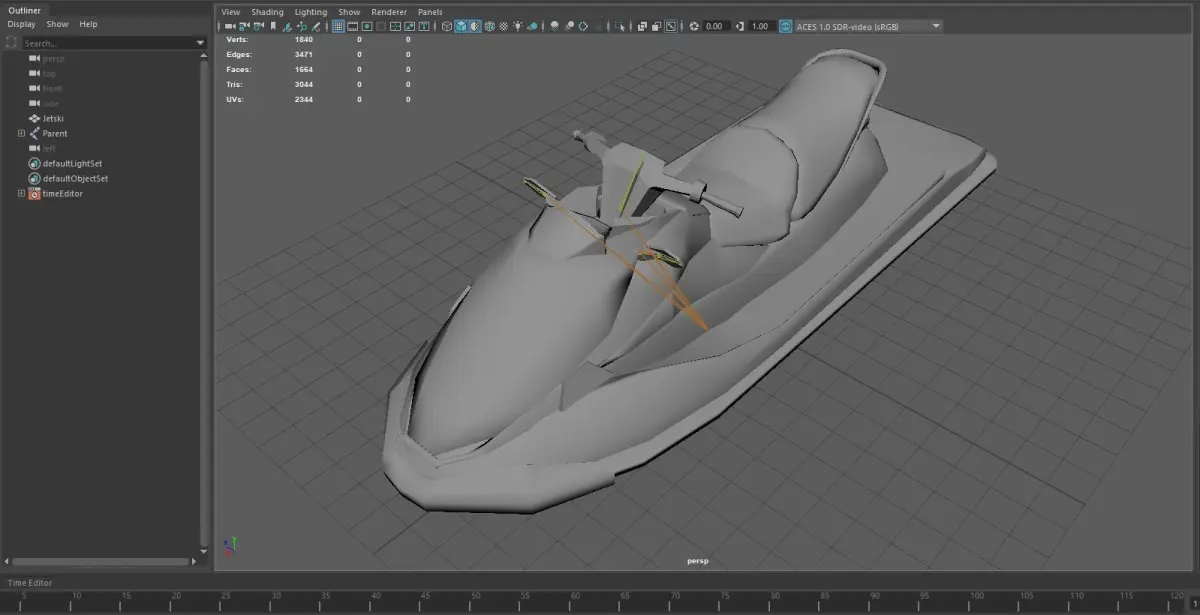Click the X-Ray icon

(x=642, y=26)
